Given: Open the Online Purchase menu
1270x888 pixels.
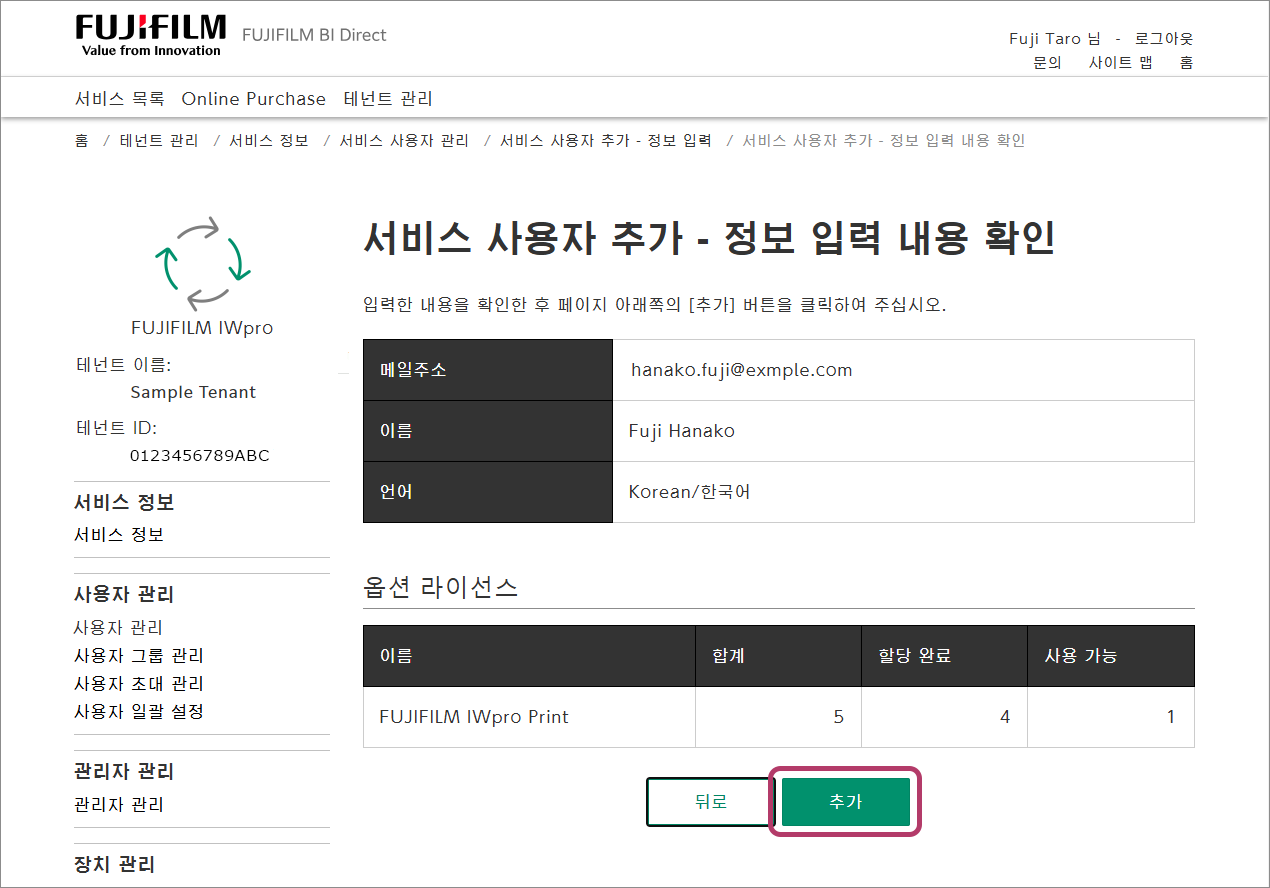Looking at the screenshot, I should tap(253, 99).
